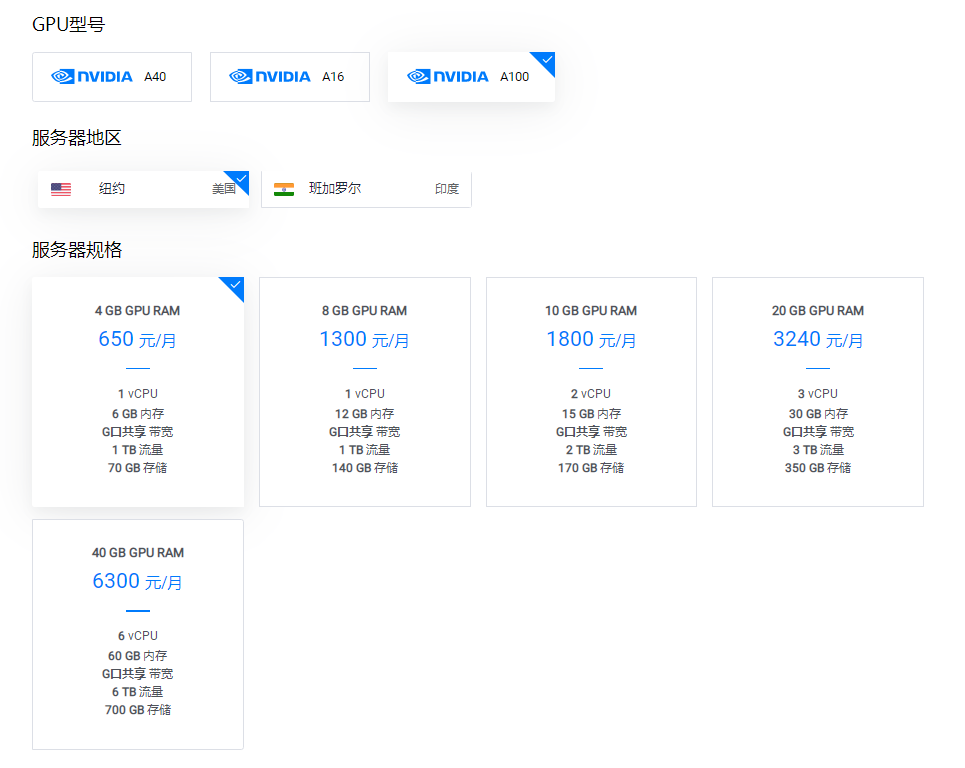
Task: Click the 1300 元/月 price
Action: tap(364, 339)
